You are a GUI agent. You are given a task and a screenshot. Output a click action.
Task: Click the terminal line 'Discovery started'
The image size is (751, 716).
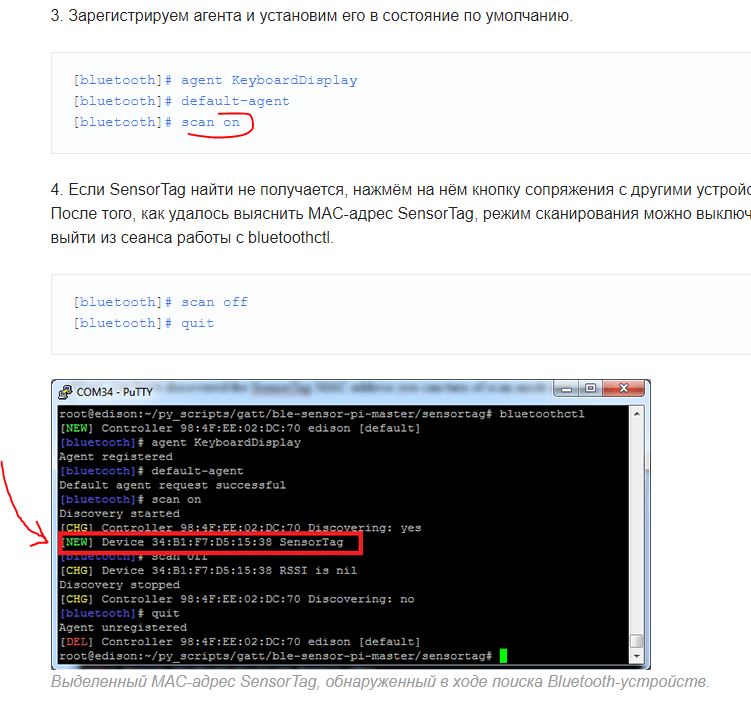click(119, 513)
